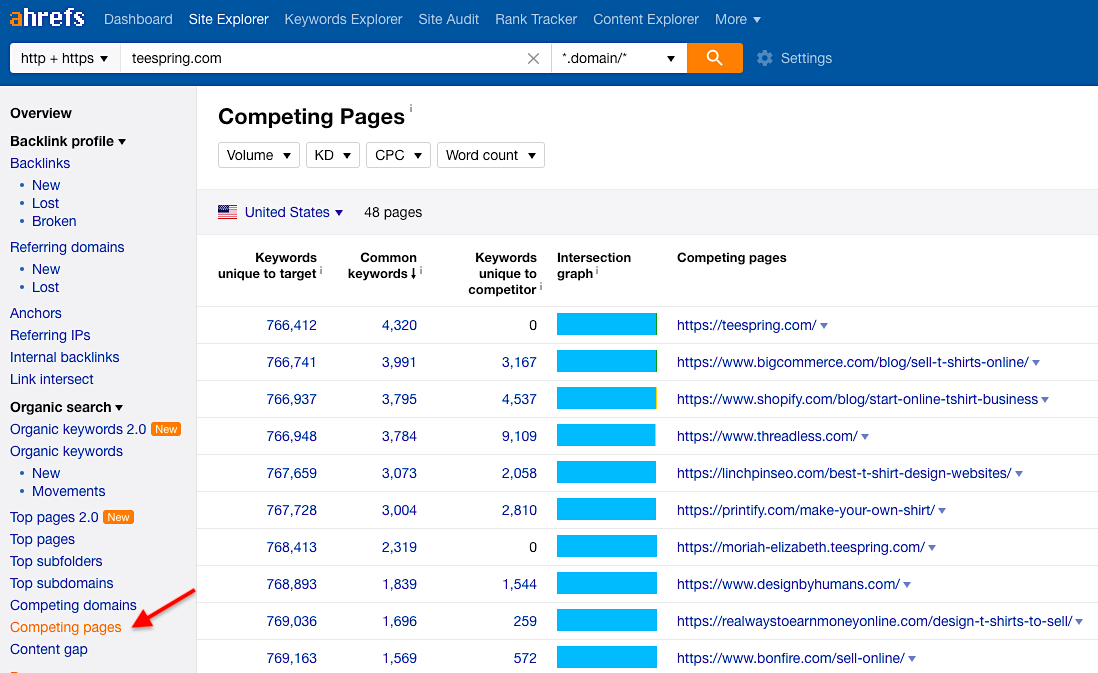Click the orange search magnifier button
1098x673 pixels.
point(714,58)
